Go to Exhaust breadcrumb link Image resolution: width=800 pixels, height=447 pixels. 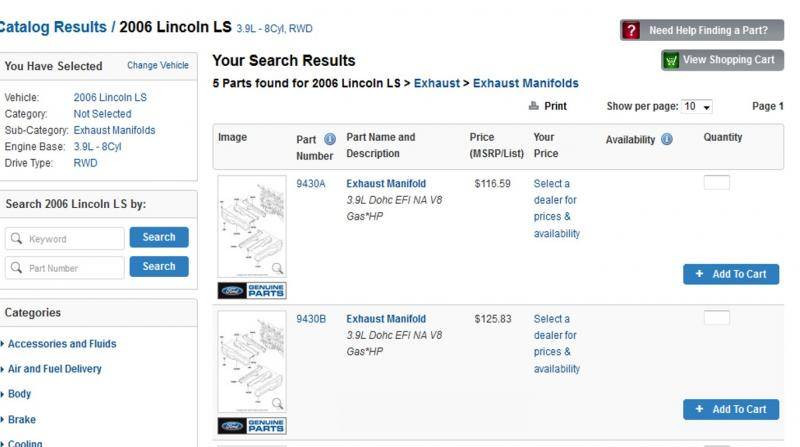(438, 83)
